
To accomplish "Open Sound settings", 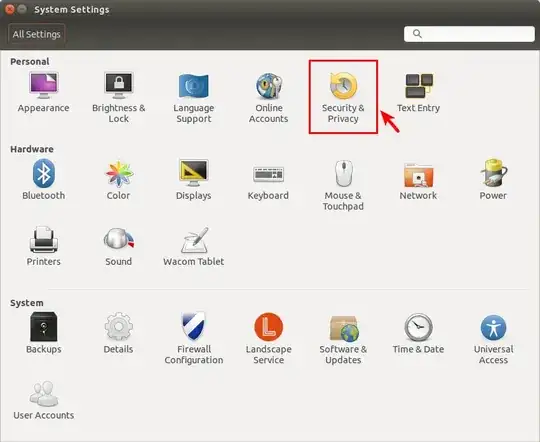I will click(118, 246).
